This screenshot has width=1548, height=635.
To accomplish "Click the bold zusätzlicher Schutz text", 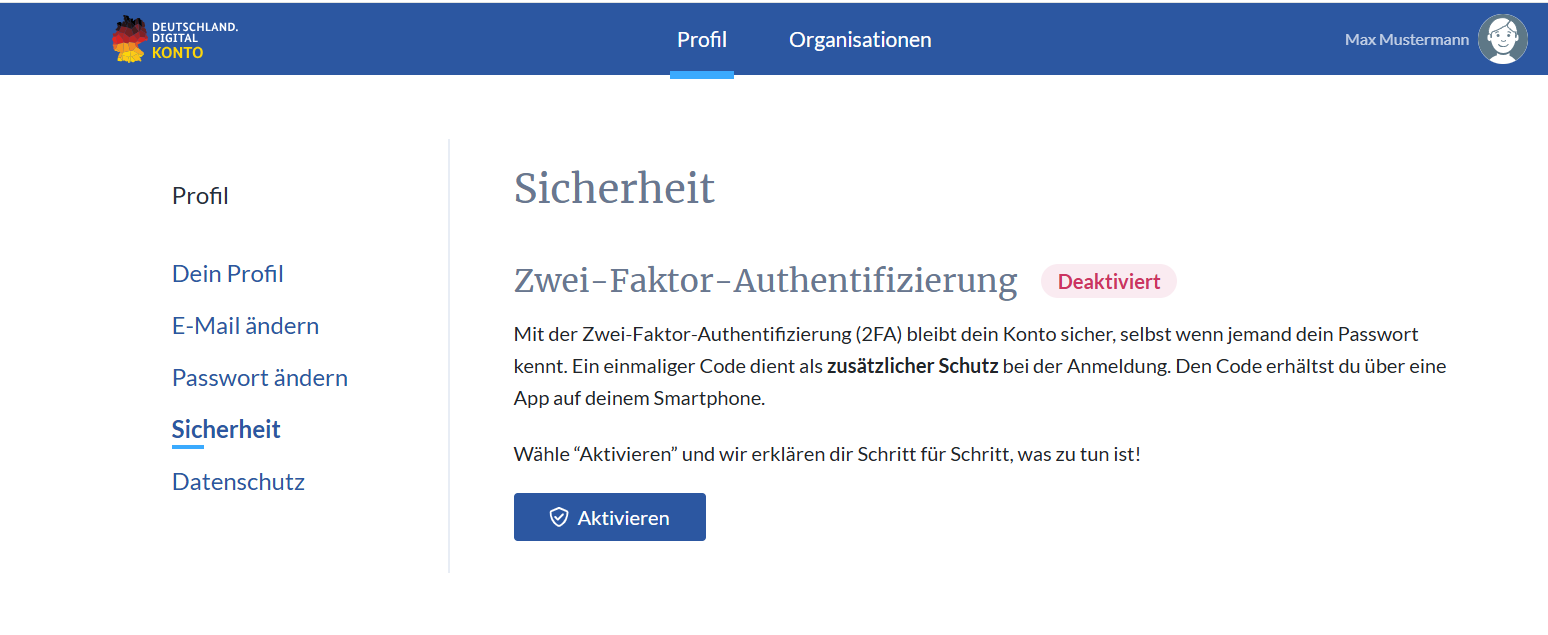I will (912, 366).
